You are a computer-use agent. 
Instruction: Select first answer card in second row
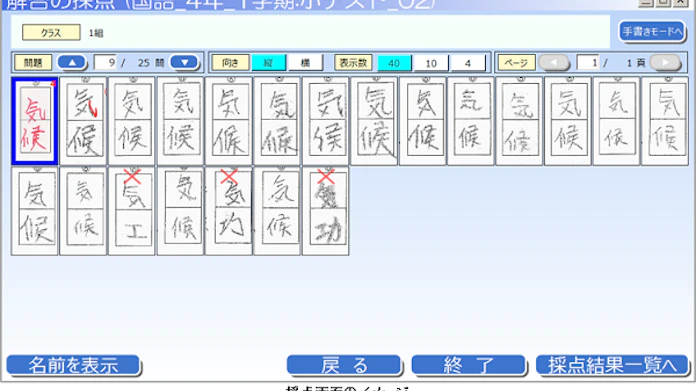pyautogui.click(x=35, y=211)
